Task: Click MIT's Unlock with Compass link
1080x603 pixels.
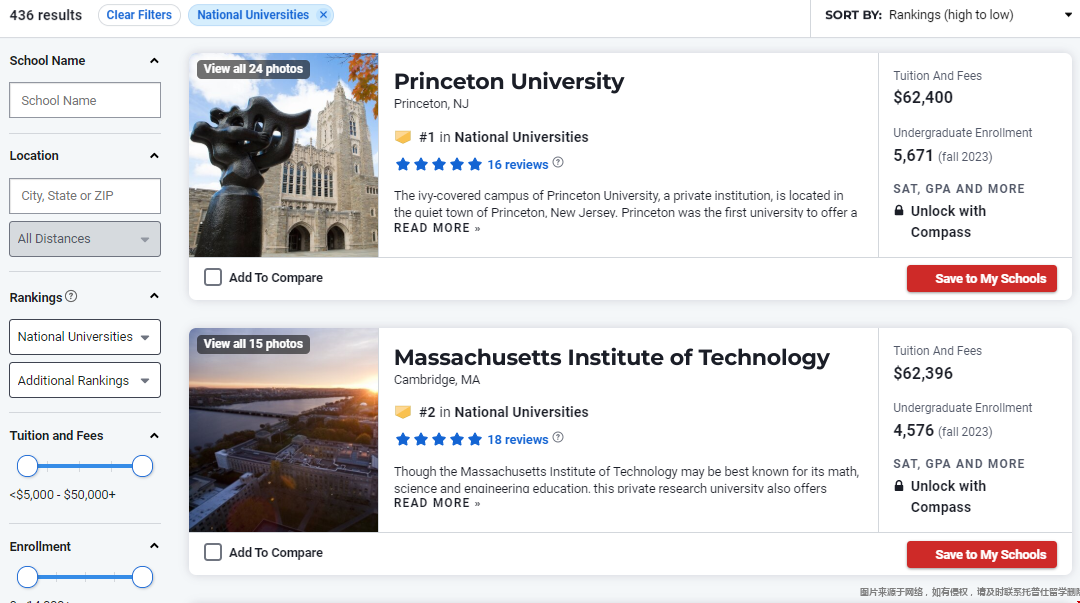Action: point(948,496)
